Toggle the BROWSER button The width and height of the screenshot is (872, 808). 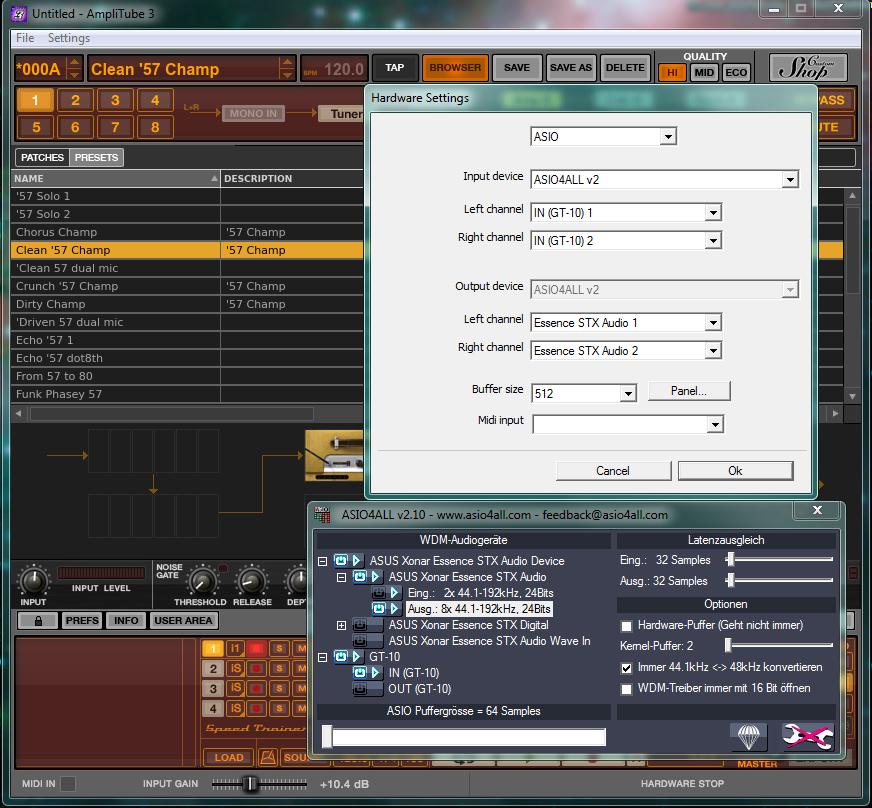point(455,68)
